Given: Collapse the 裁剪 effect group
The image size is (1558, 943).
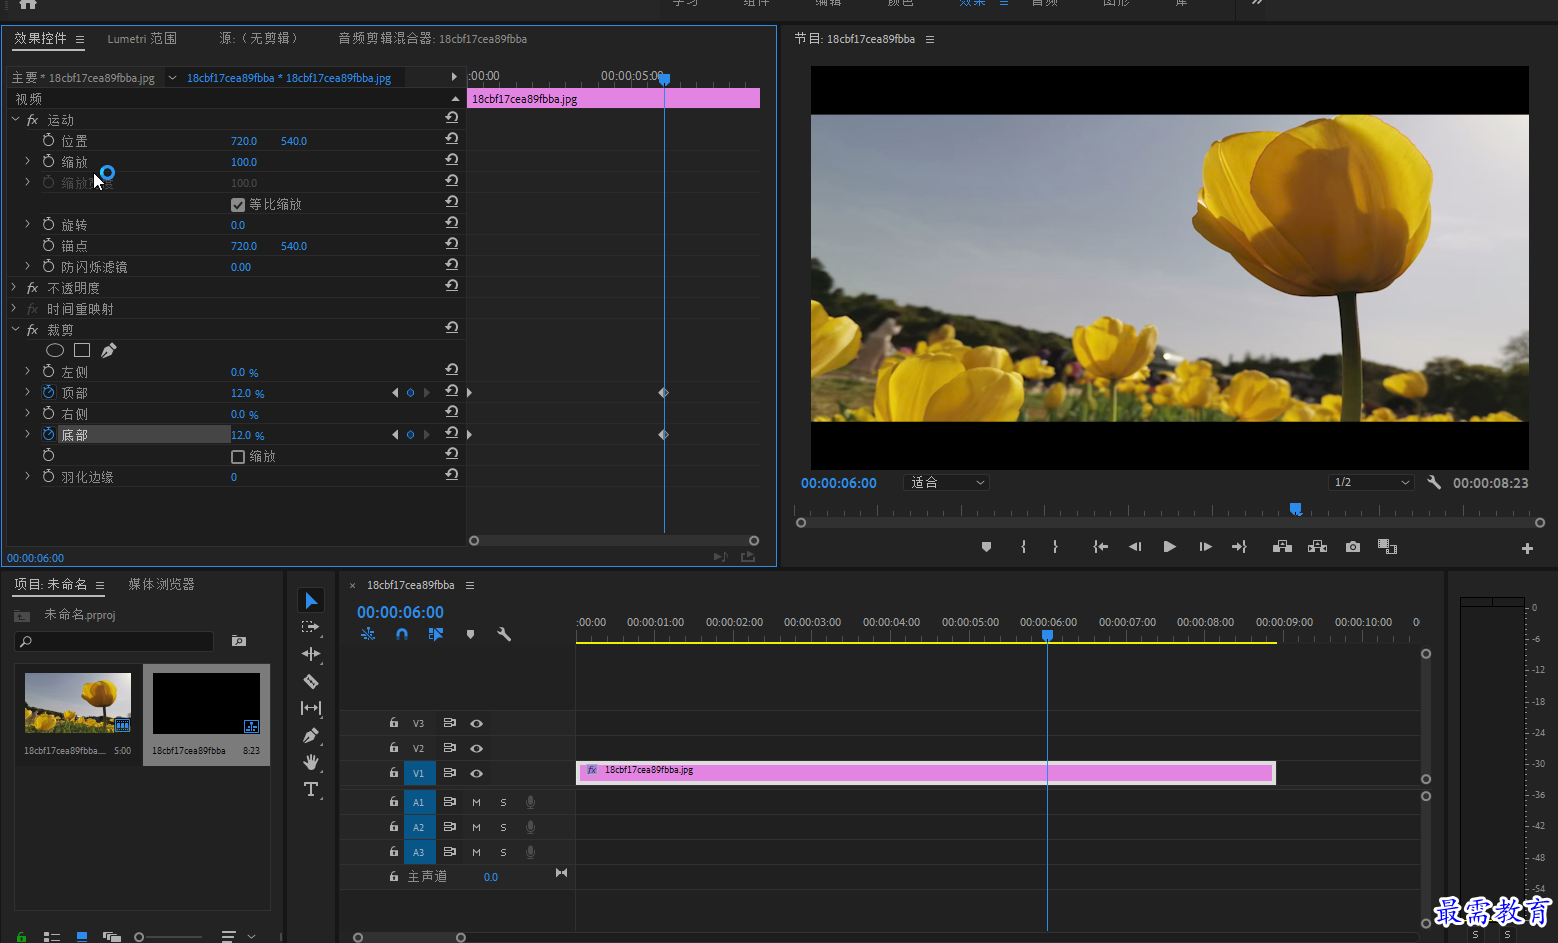Looking at the screenshot, I should (15, 329).
